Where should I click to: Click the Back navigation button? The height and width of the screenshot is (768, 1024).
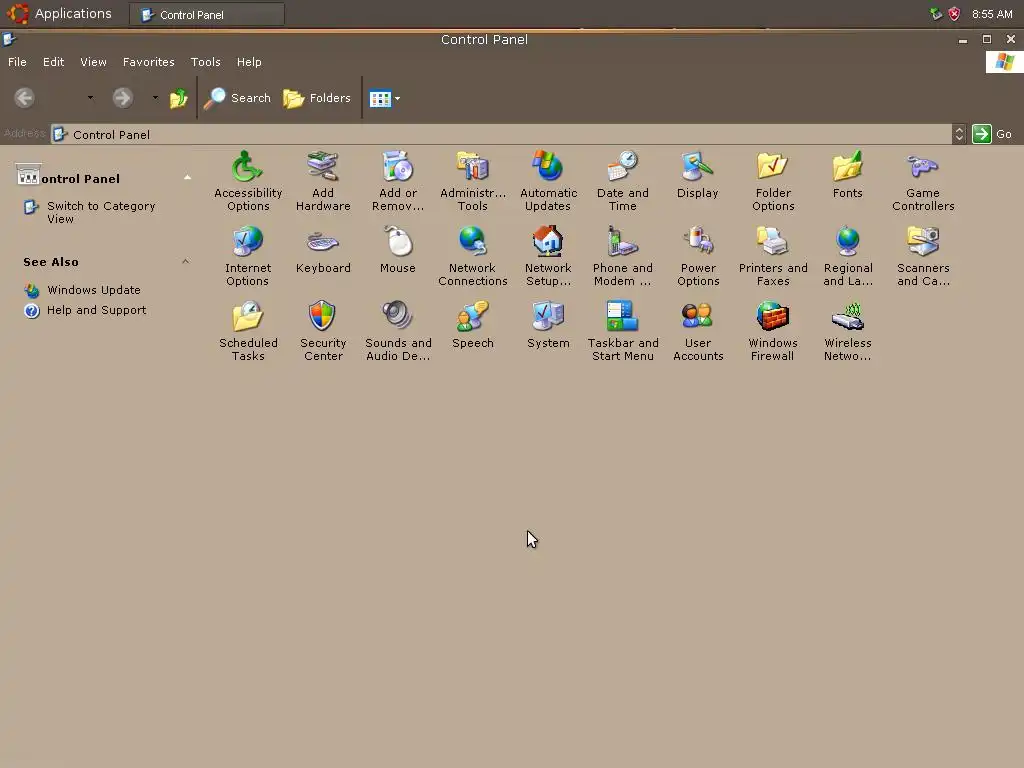tap(25, 98)
